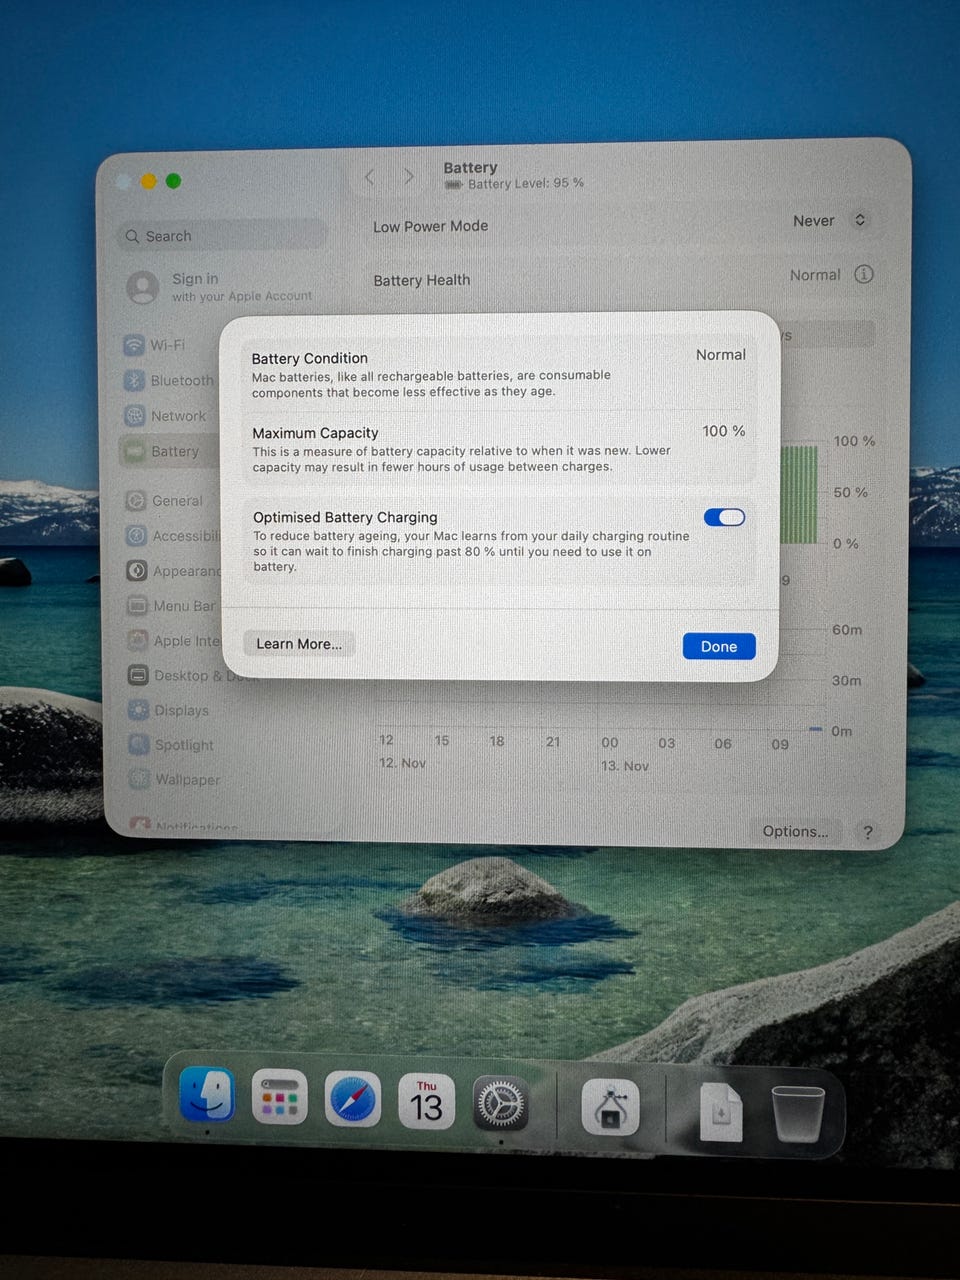
Task: Toggle Optimised Battery Charging switch
Action: point(724,517)
